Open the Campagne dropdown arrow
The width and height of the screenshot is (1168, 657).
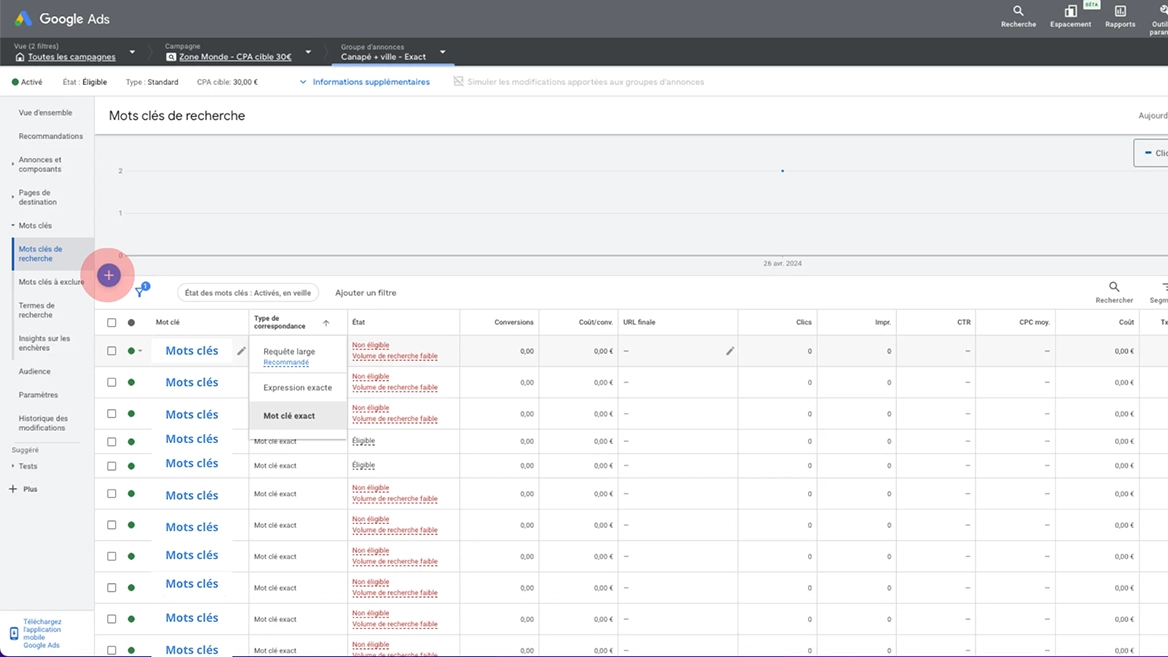click(x=308, y=52)
